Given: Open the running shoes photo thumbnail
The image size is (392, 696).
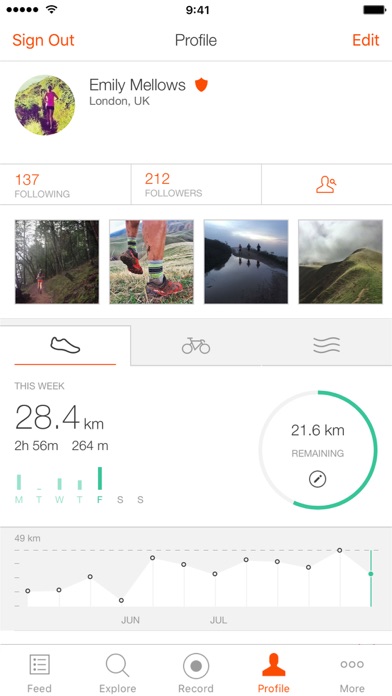Looking at the screenshot, I should (151, 262).
